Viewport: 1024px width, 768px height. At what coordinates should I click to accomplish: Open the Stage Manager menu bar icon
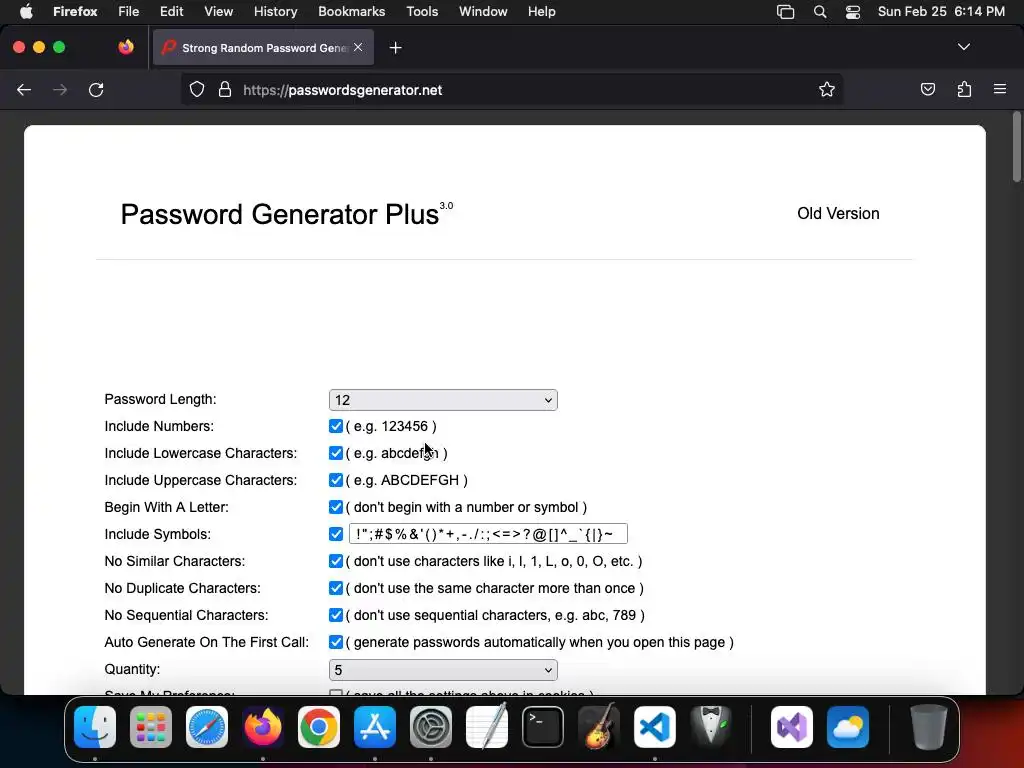[786, 12]
